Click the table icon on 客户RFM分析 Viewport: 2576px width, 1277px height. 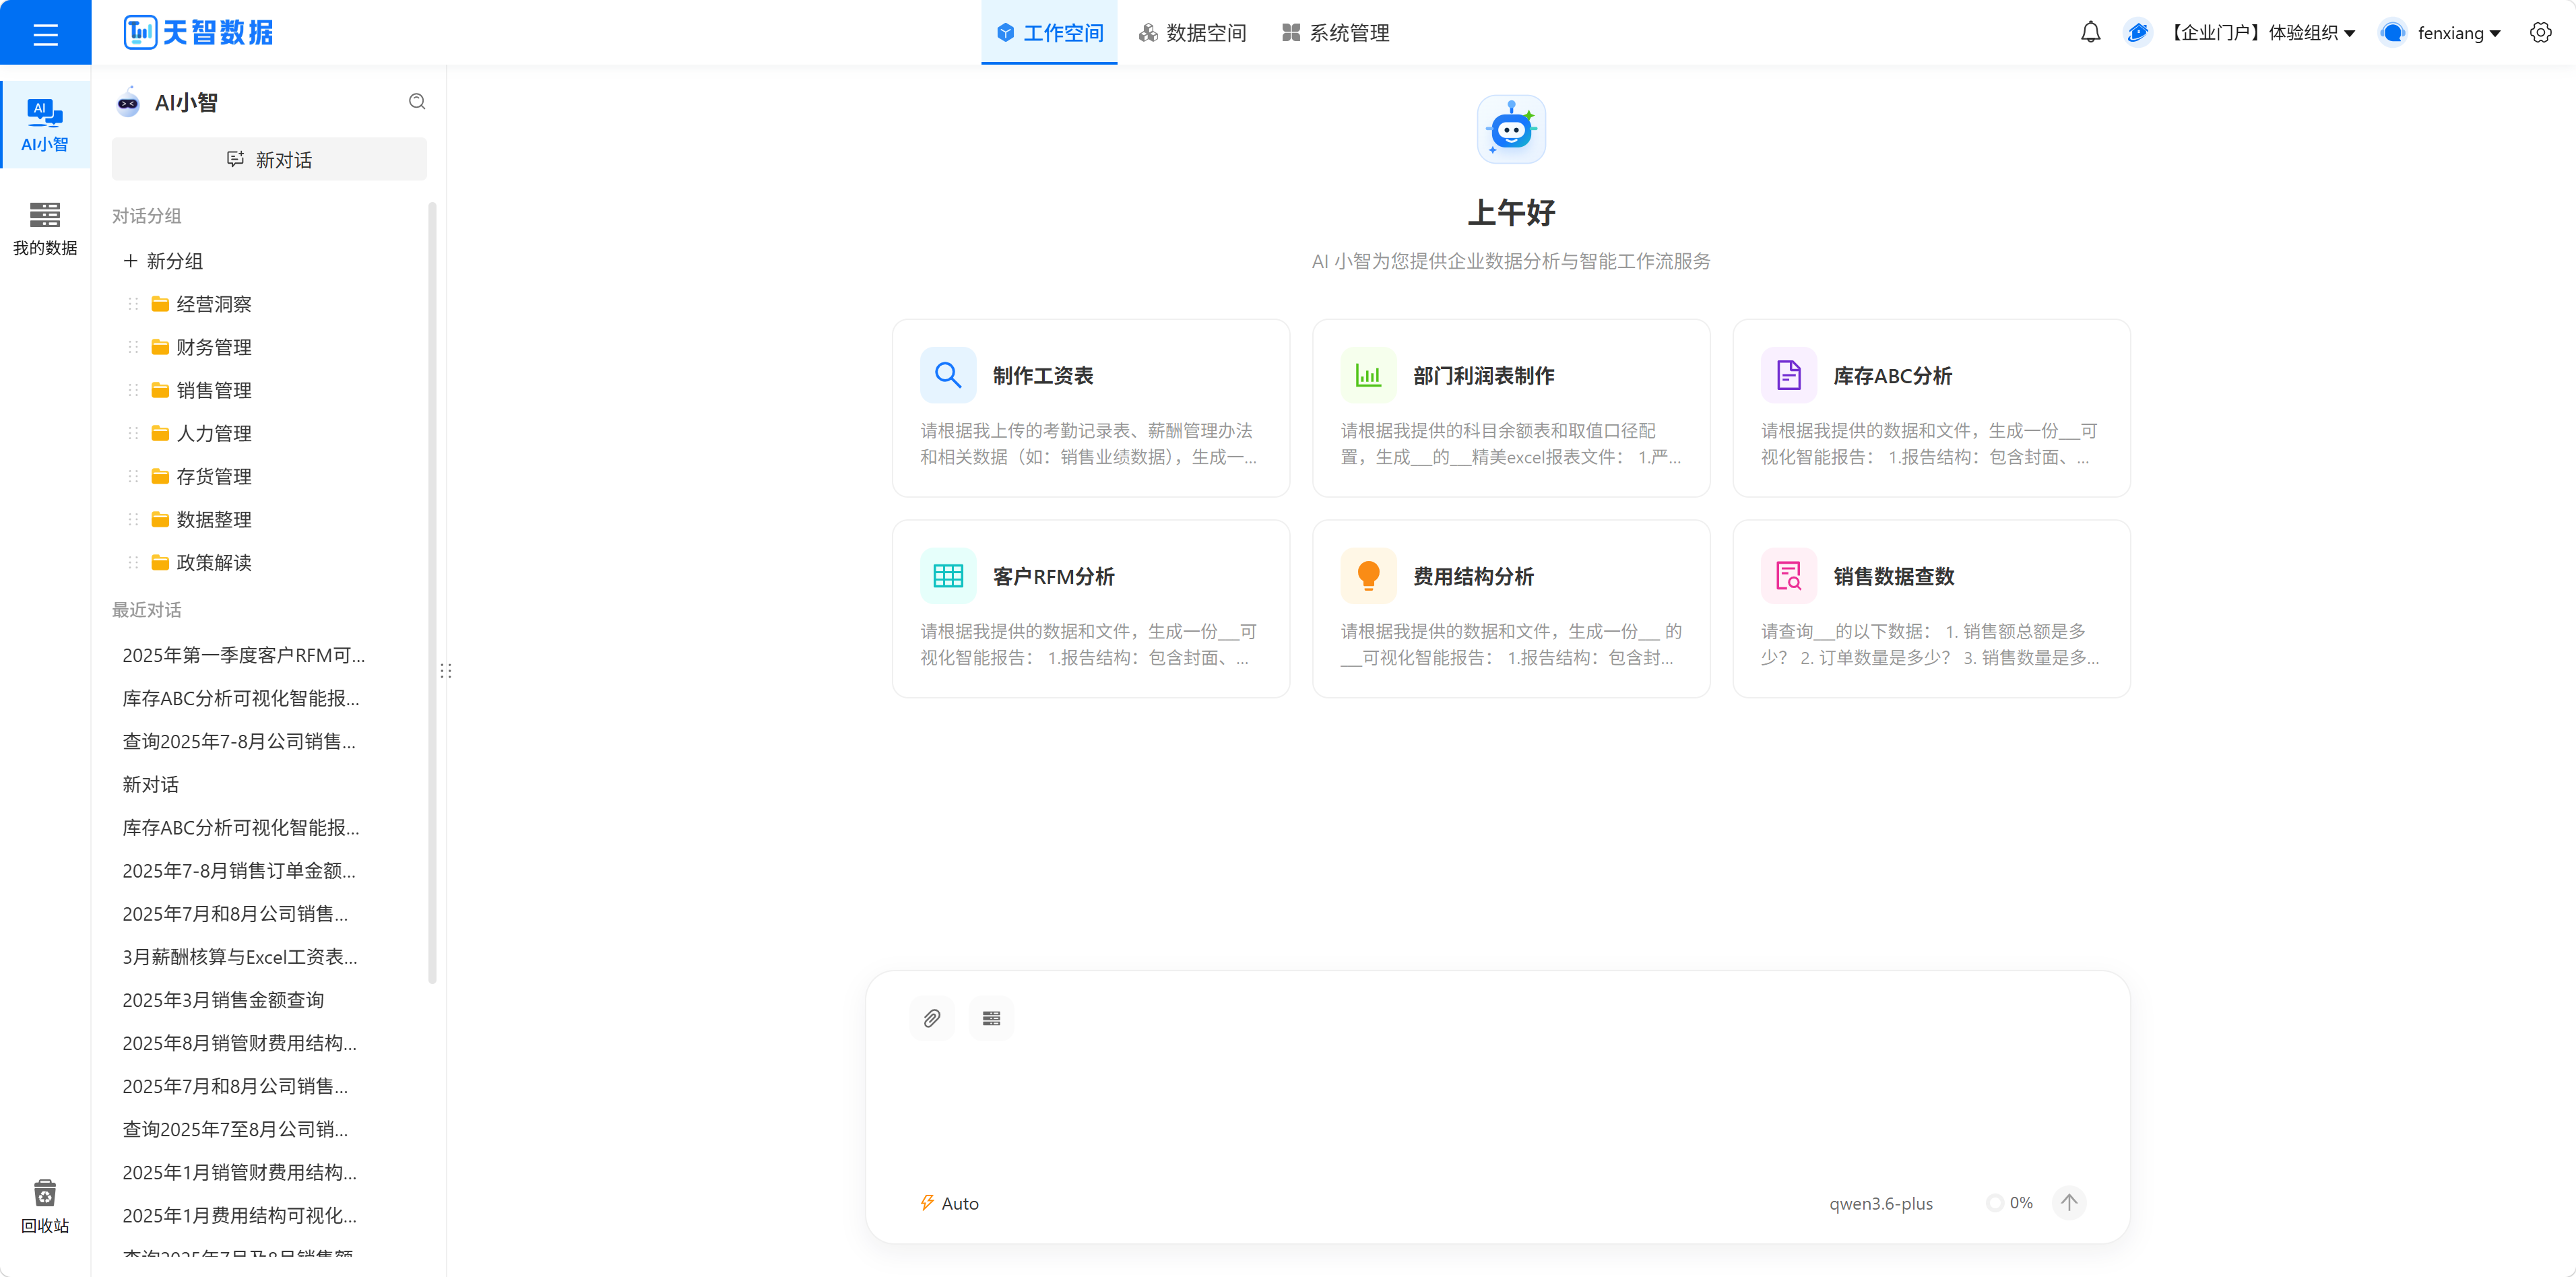click(x=947, y=575)
